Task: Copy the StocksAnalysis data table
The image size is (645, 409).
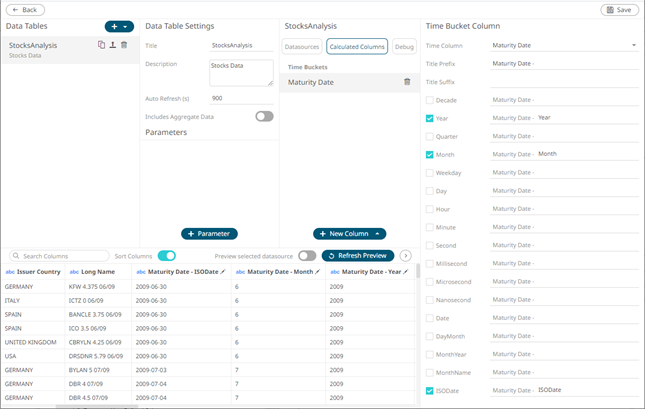Action: pos(101,45)
